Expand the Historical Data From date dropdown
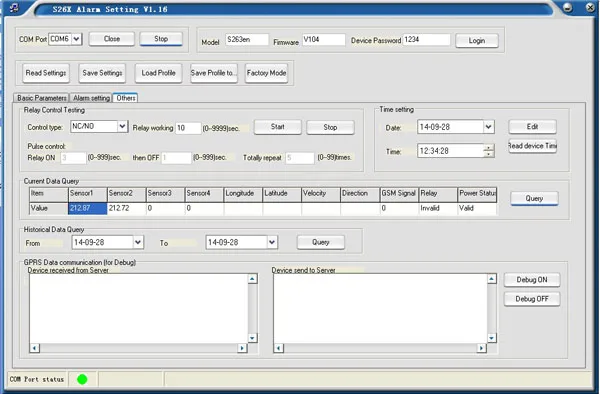 [138, 242]
